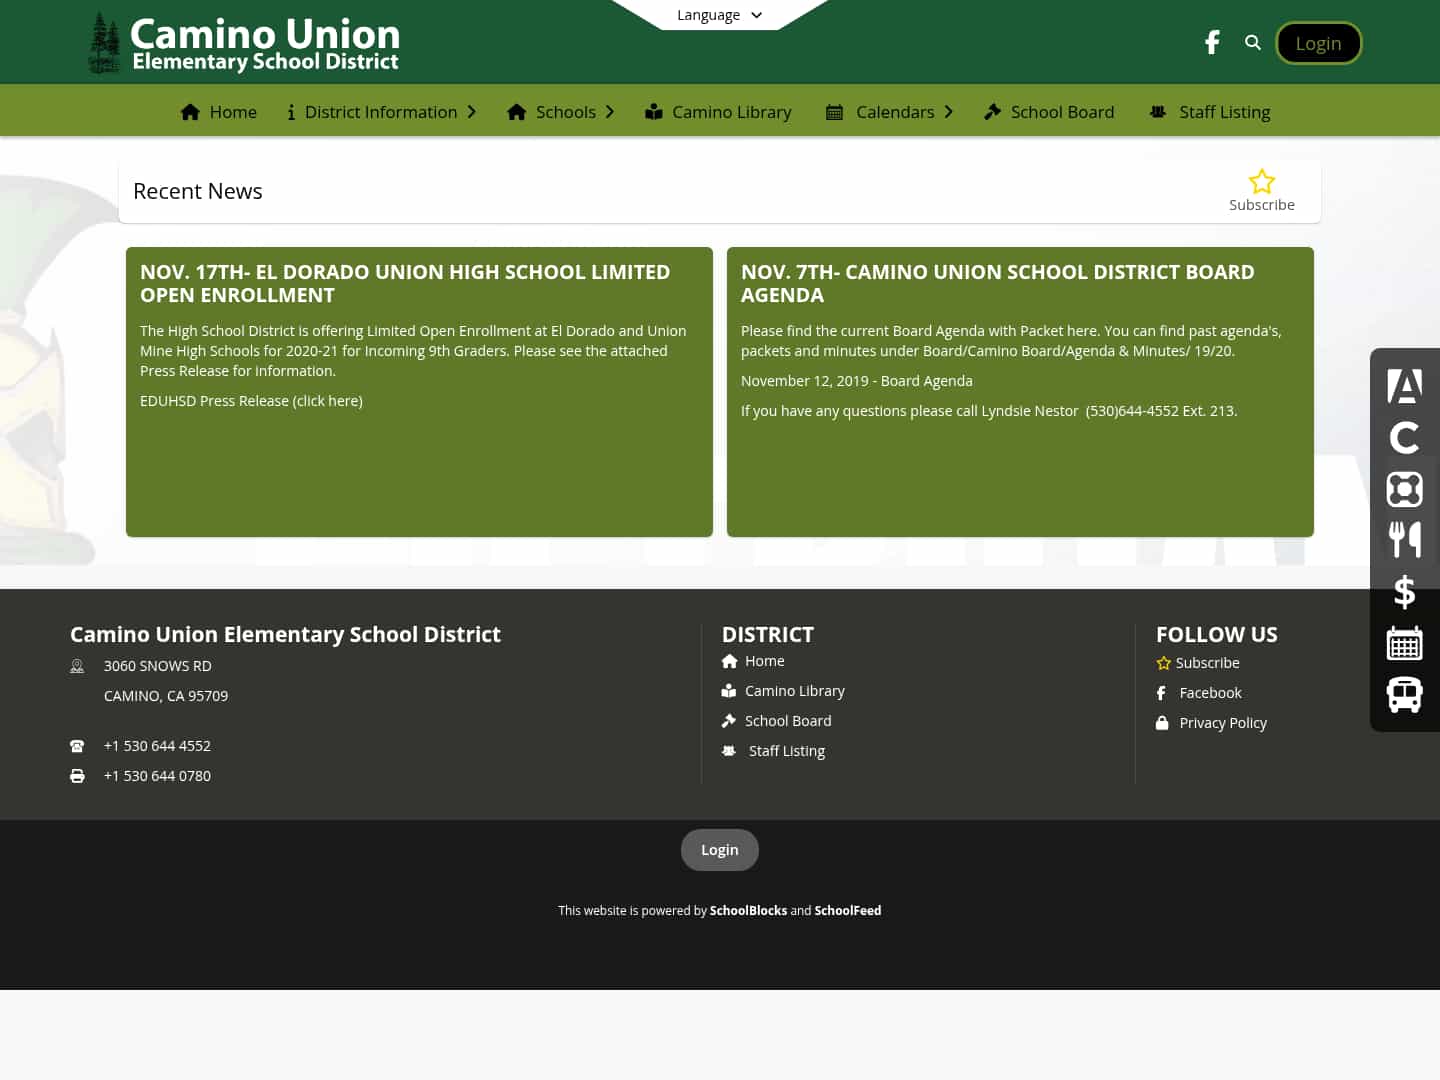Enable Subscribe in the Follow Us section
1440x1080 pixels.
pos(1198,662)
